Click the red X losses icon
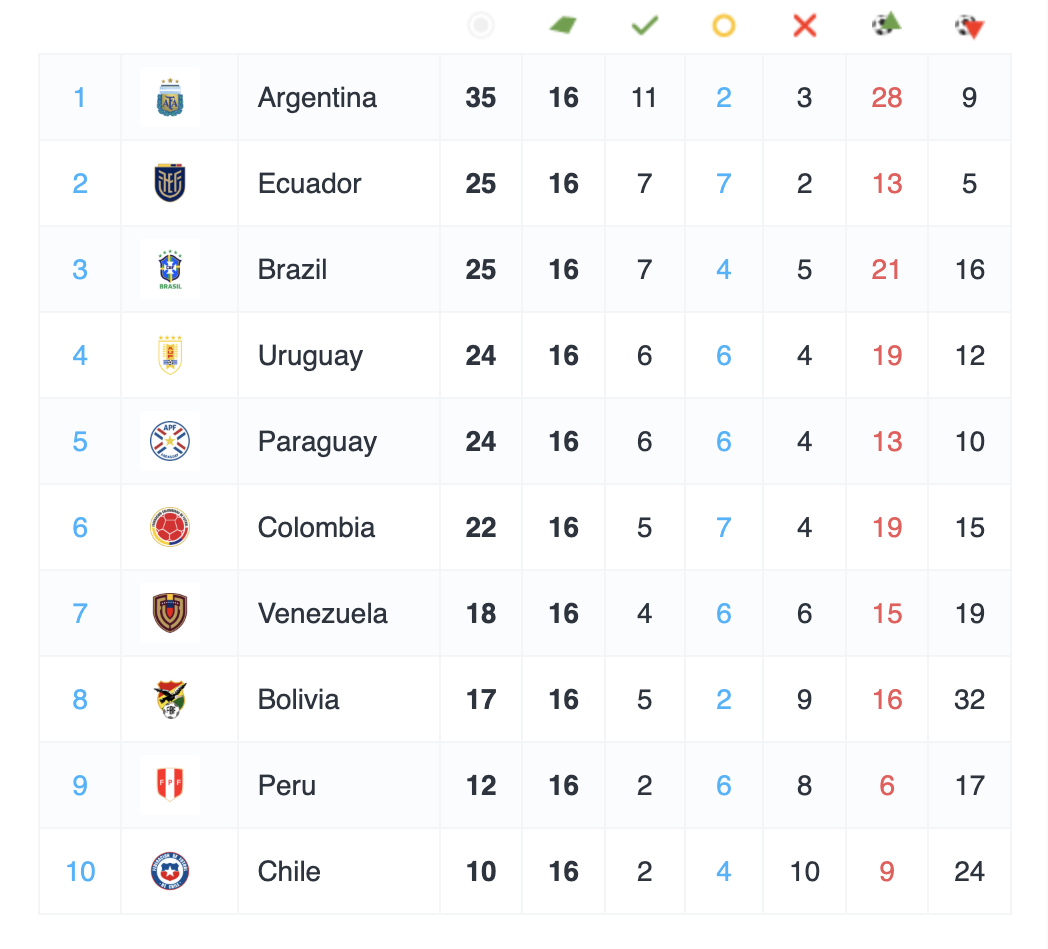 805,25
